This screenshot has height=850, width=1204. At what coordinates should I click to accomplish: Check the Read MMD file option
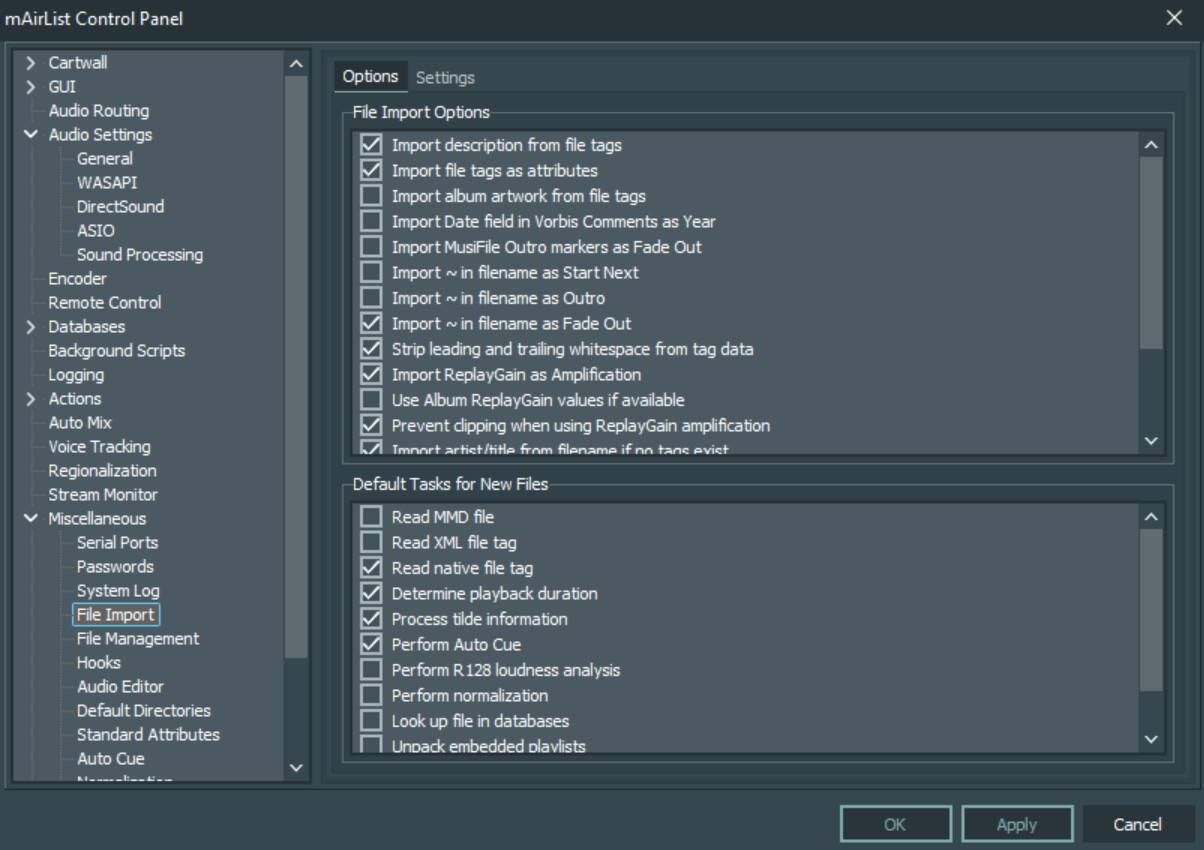[x=371, y=517]
